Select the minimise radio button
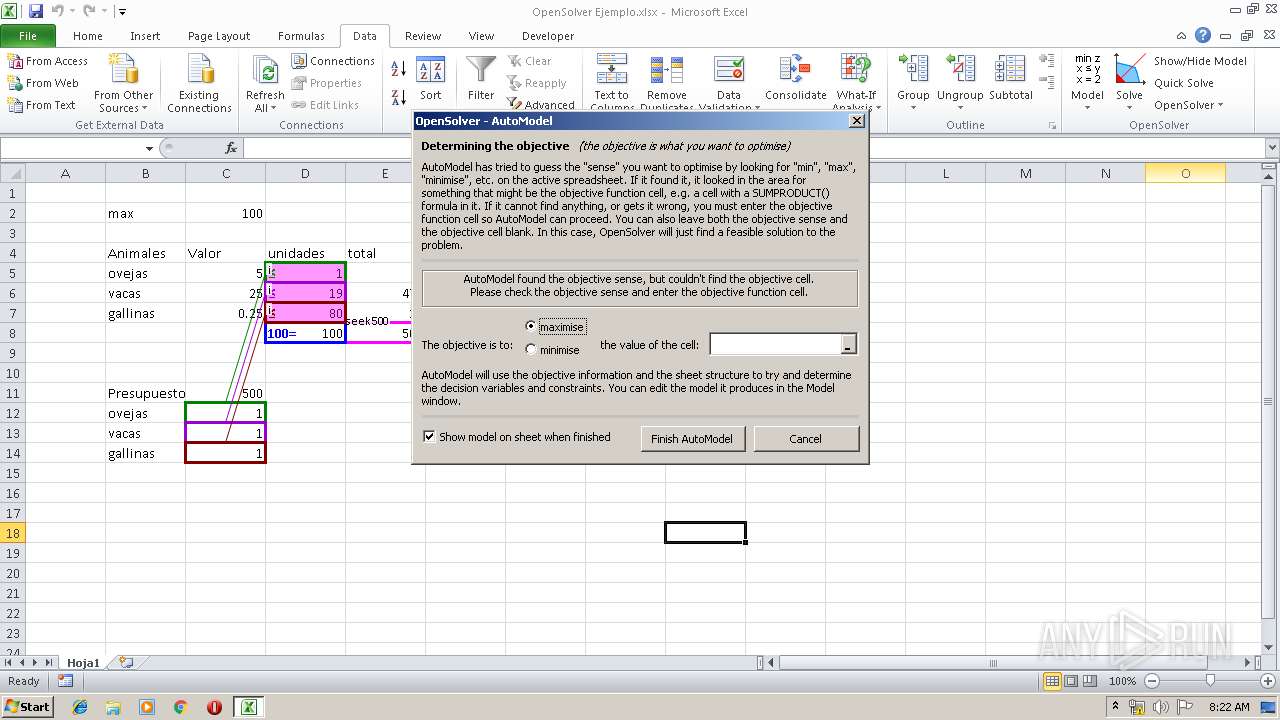This screenshot has width=1280, height=720. 531,350
